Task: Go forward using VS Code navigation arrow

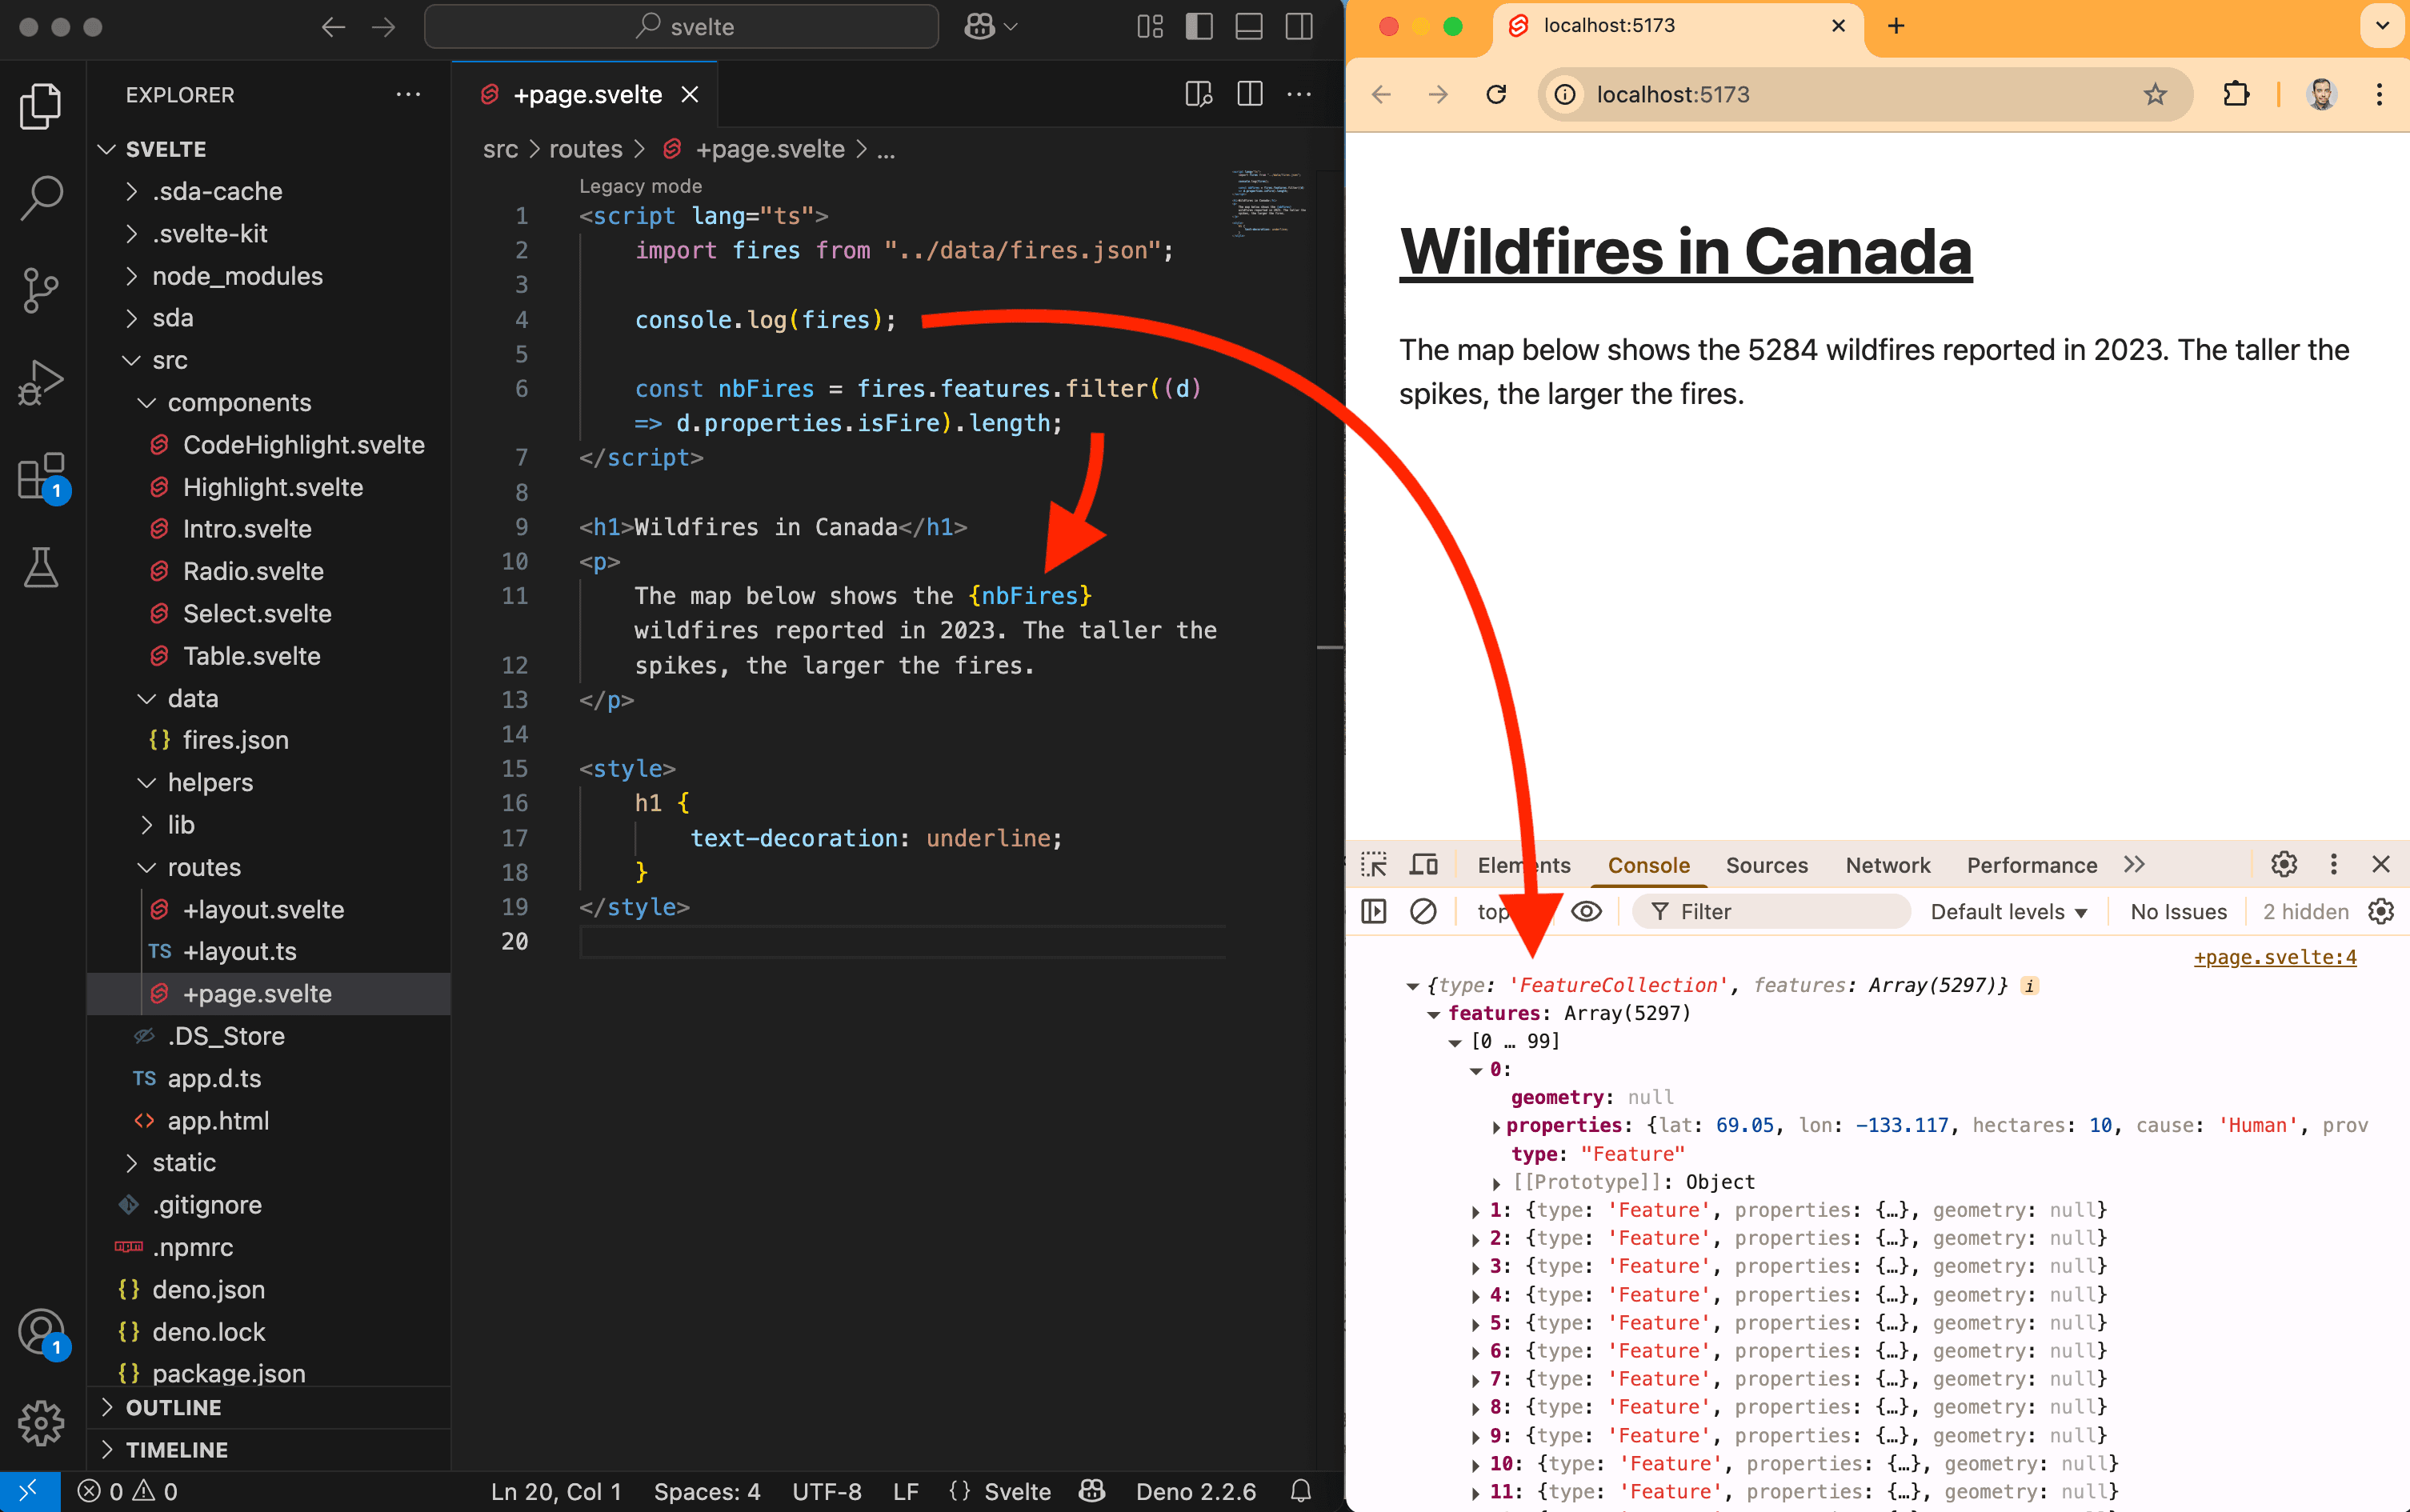Action: (x=384, y=27)
